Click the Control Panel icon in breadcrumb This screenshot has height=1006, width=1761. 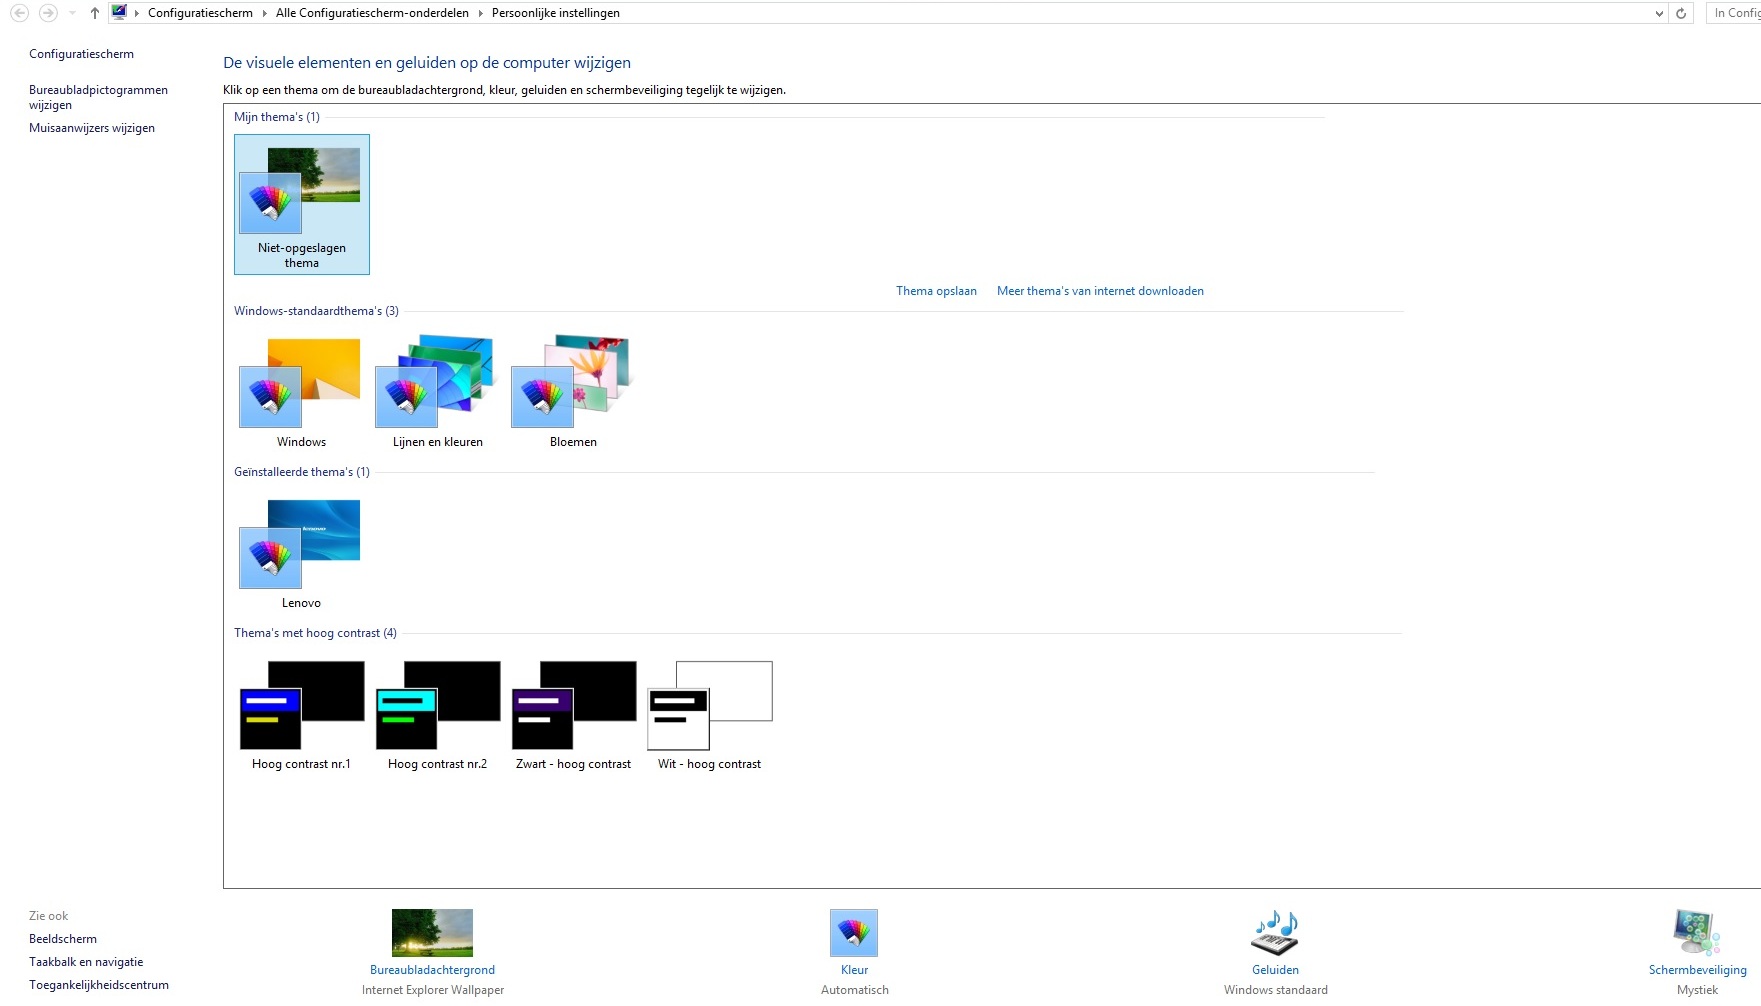tap(119, 12)
